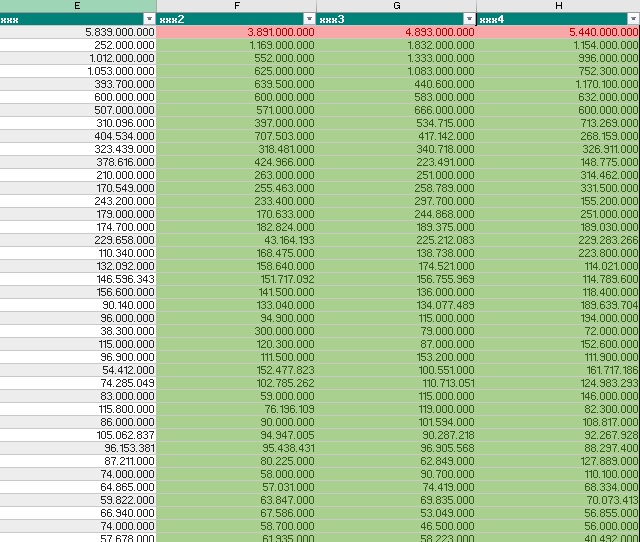Click the xxx2 table header cell

(236, 19)
